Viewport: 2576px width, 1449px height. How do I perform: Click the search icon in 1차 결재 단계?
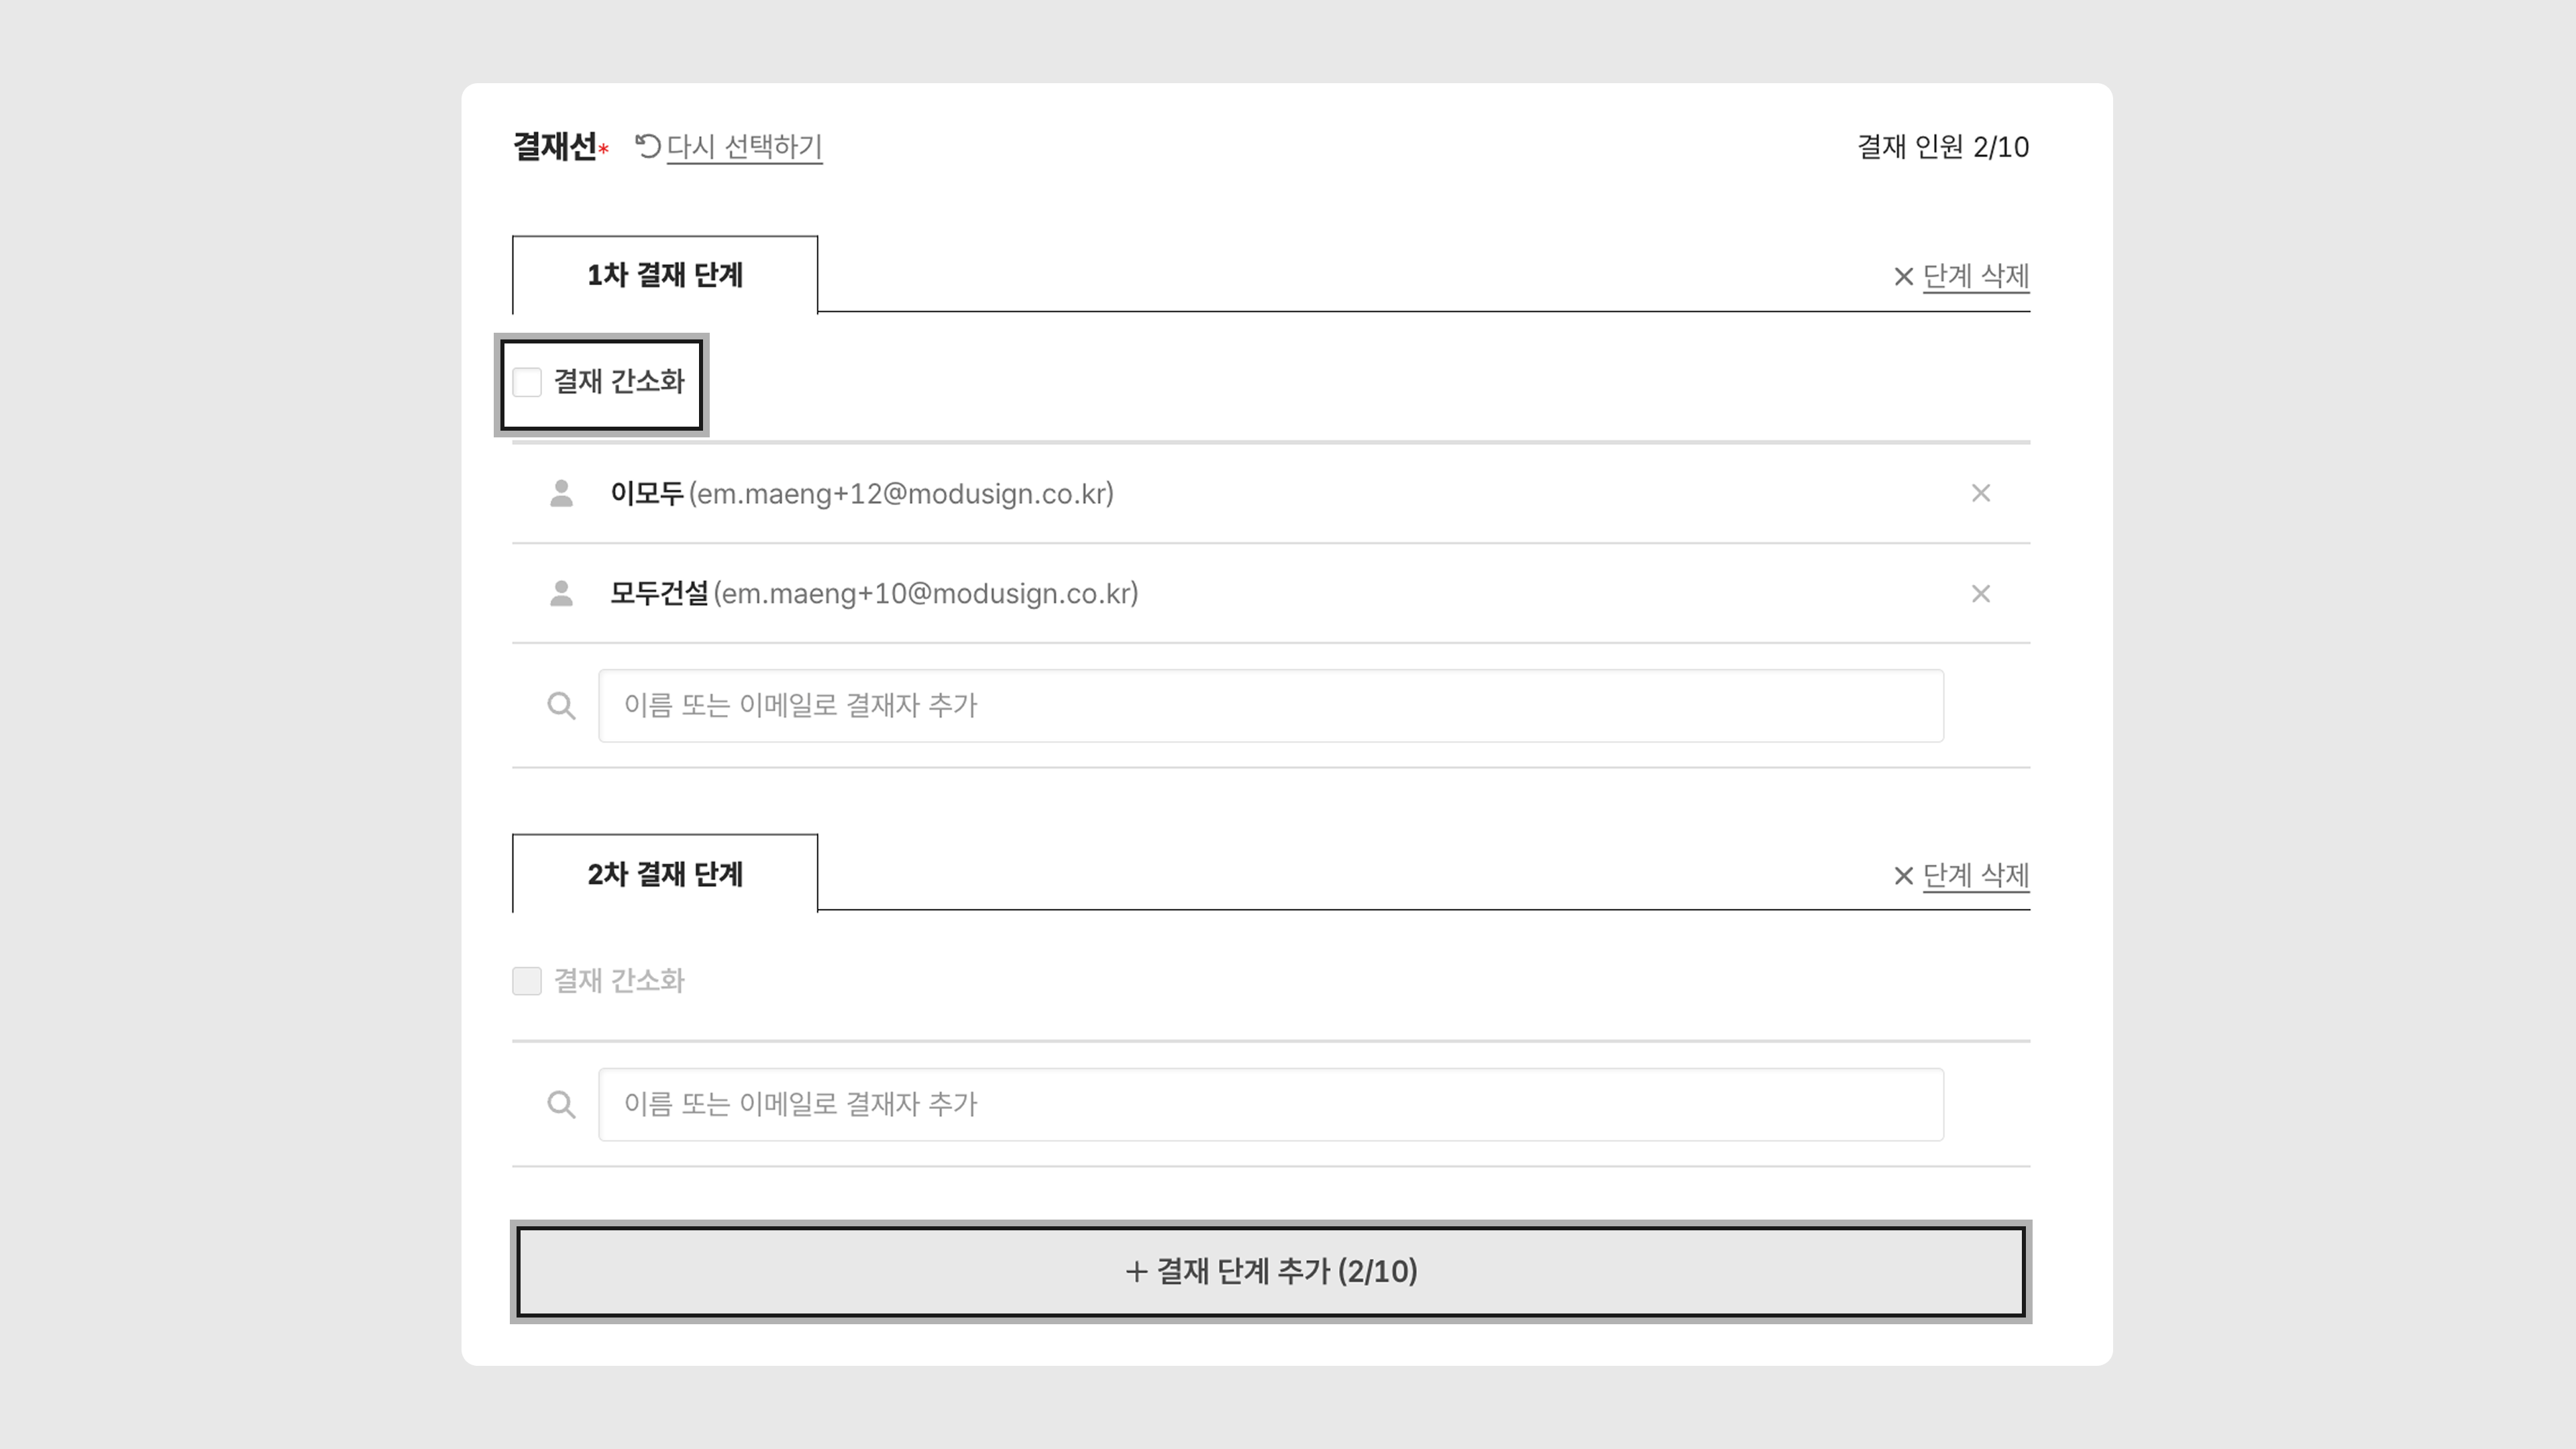pyautogui.click(x=561, y=706)
